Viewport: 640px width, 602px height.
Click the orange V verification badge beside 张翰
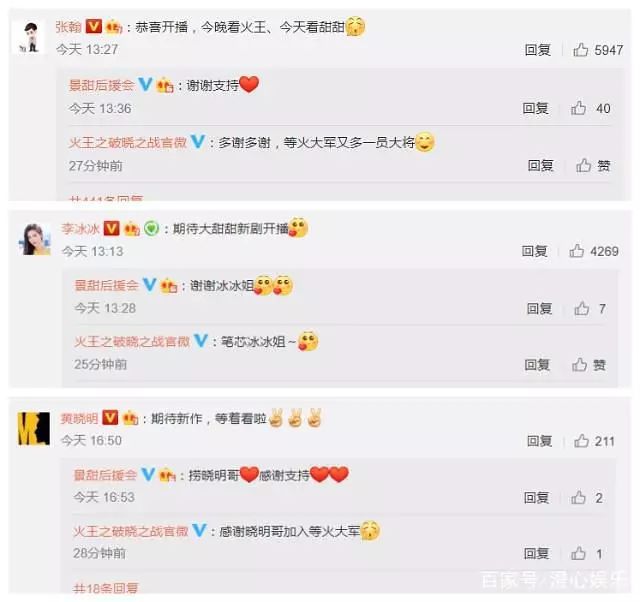[93, 27]
